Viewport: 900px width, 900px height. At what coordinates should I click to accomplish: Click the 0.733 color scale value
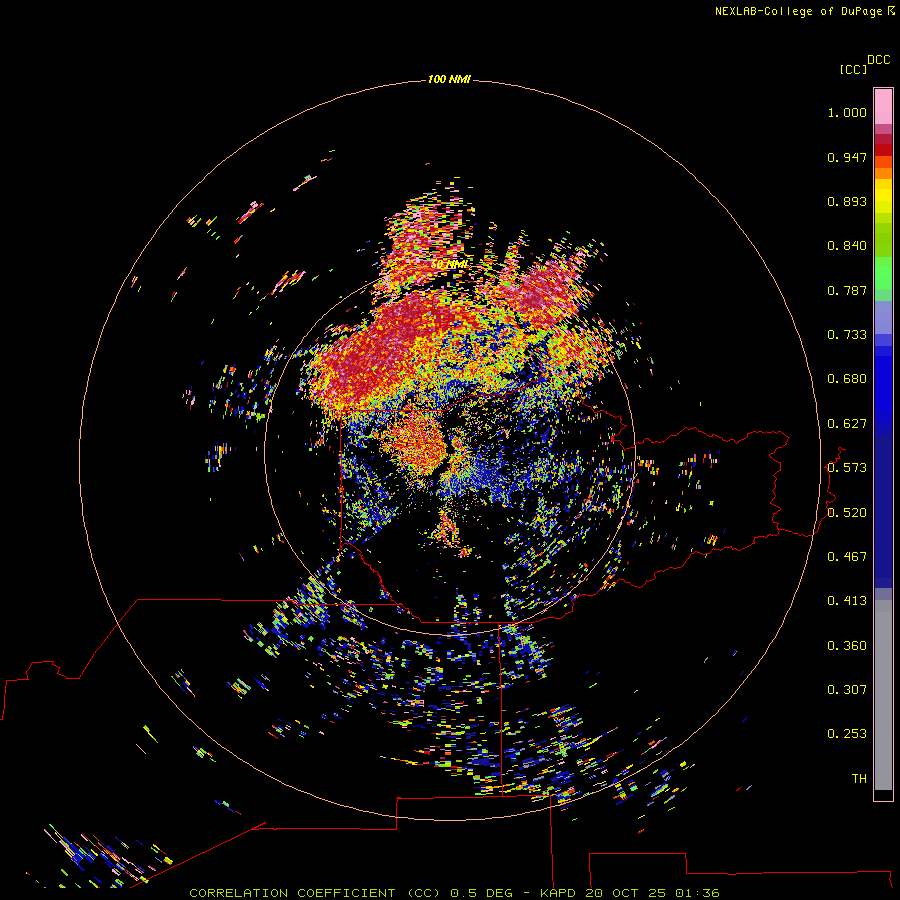[x=847, y=335]
